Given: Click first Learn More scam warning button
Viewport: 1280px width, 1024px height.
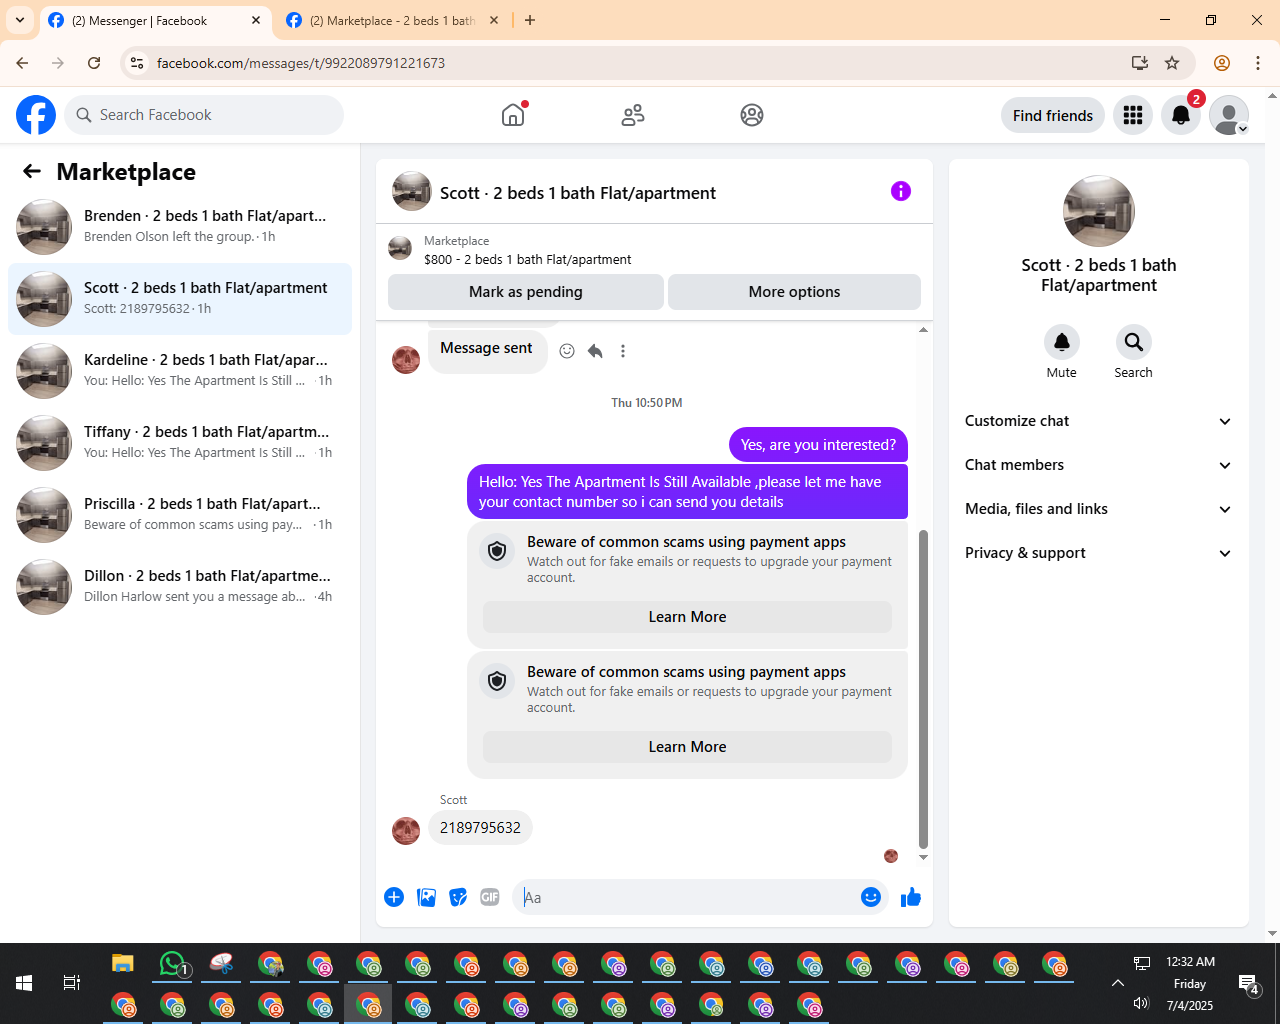Looking at the screenshot, I should pos(687,617).
